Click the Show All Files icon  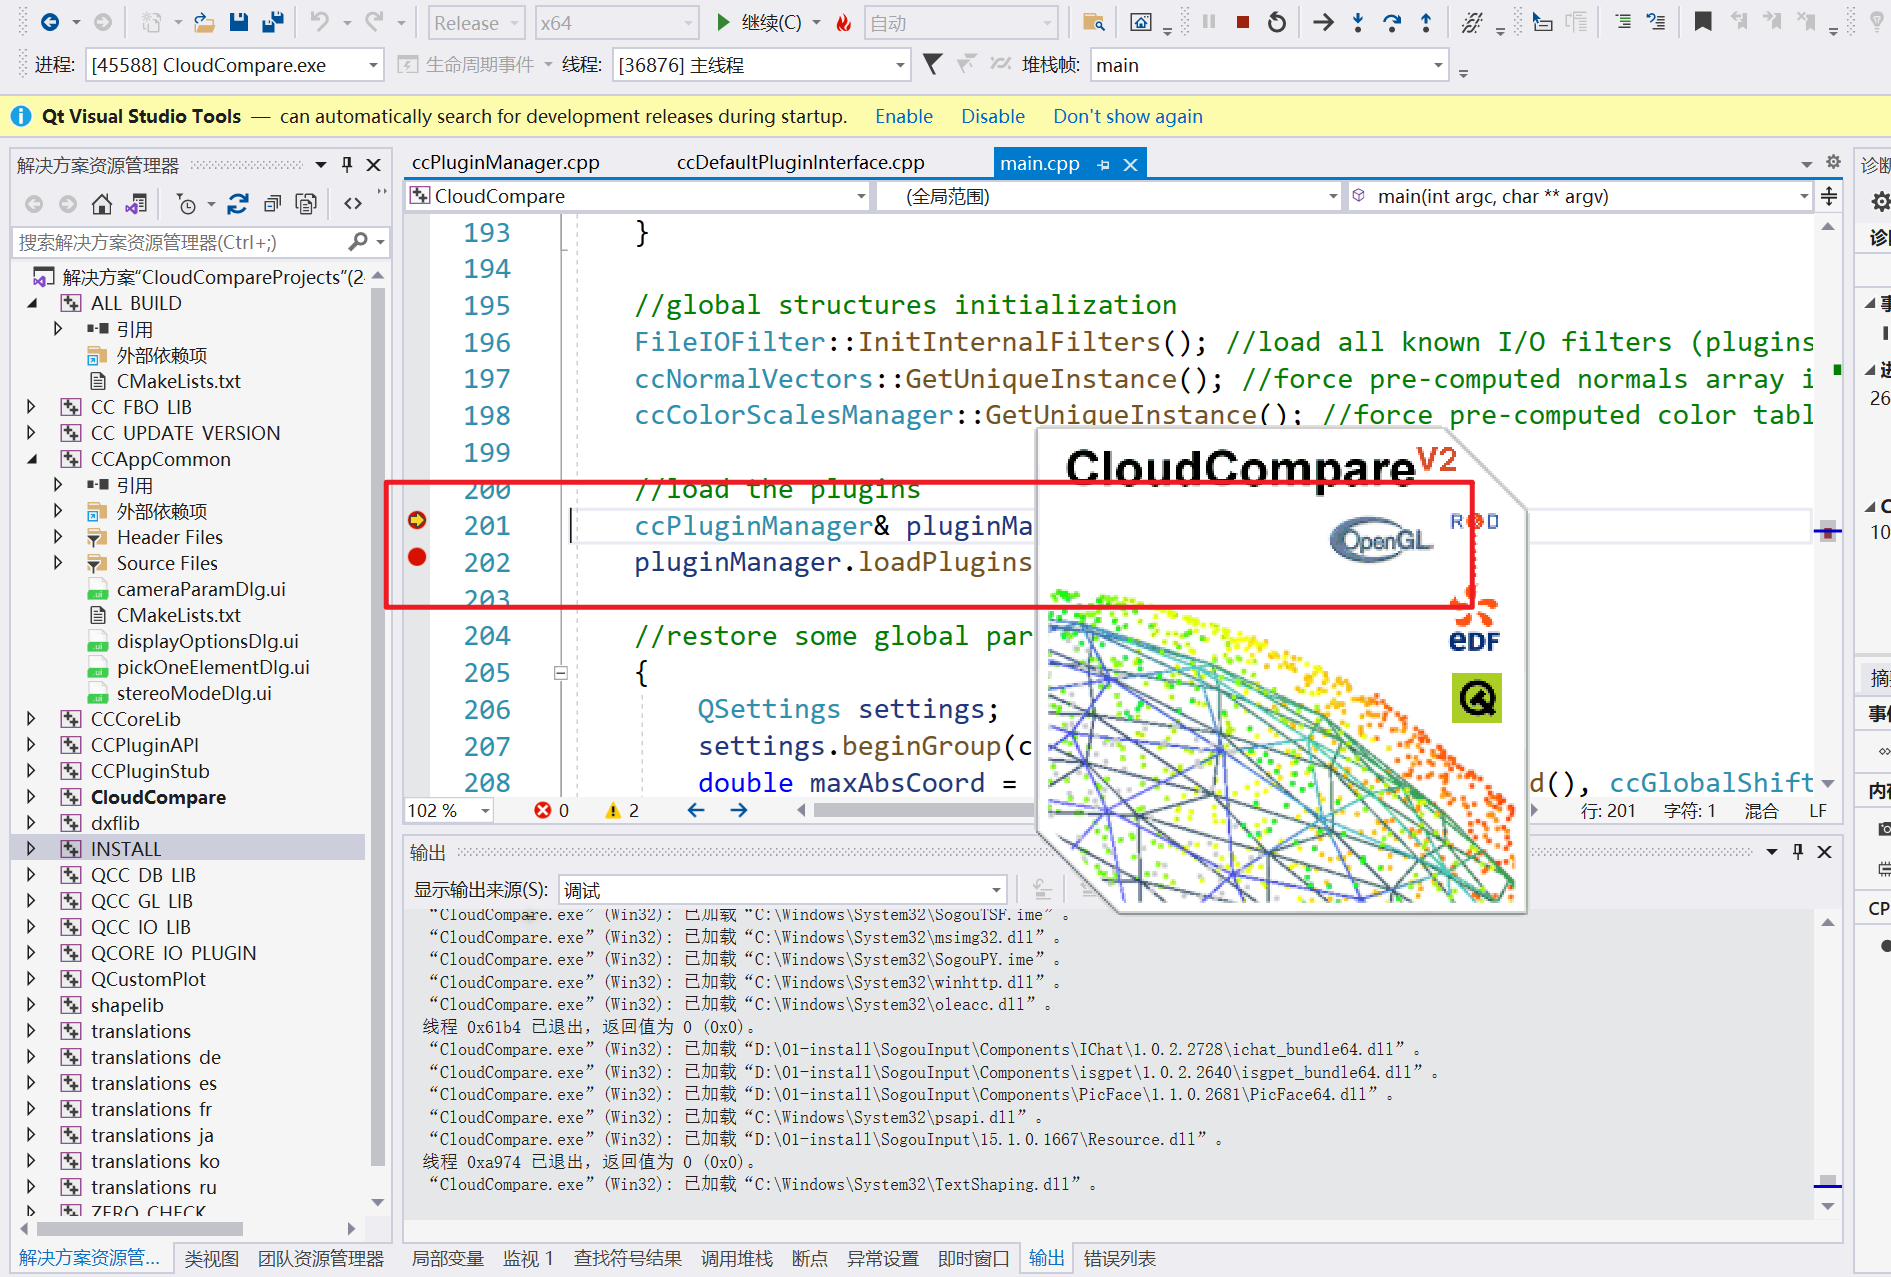pyautogui.click(x=306, y=204)
